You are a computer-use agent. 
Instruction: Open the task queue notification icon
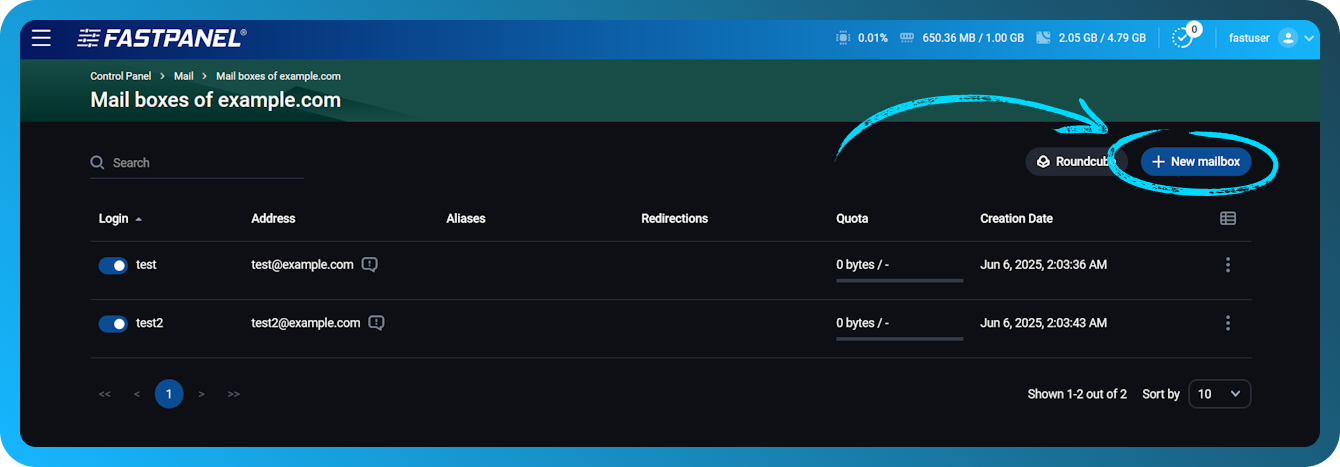(x=1183, y=38)
